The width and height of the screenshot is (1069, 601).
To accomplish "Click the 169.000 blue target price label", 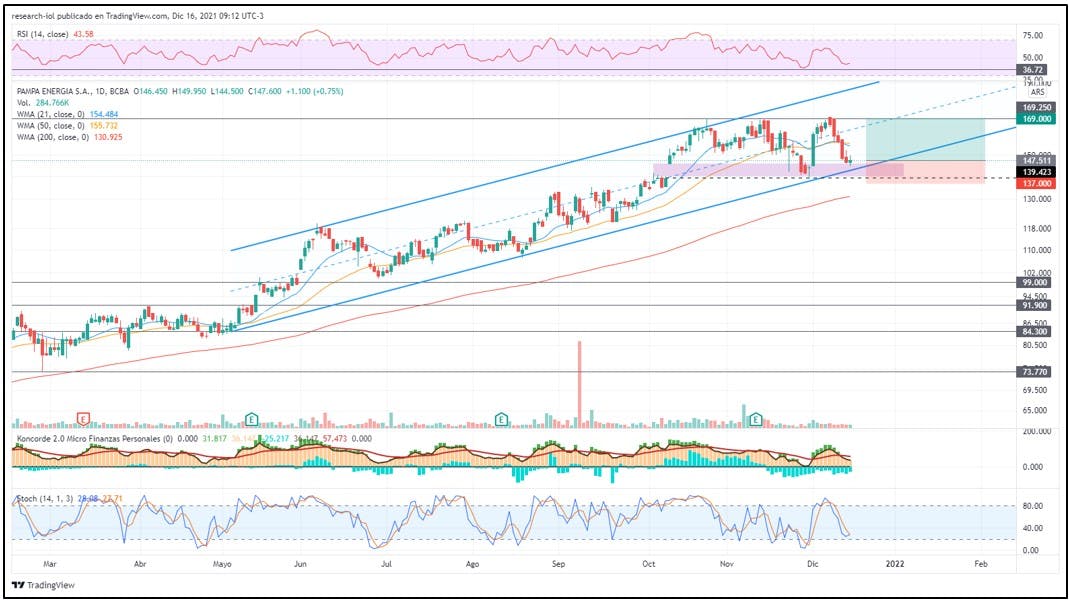I will [x=1036, y=119].
